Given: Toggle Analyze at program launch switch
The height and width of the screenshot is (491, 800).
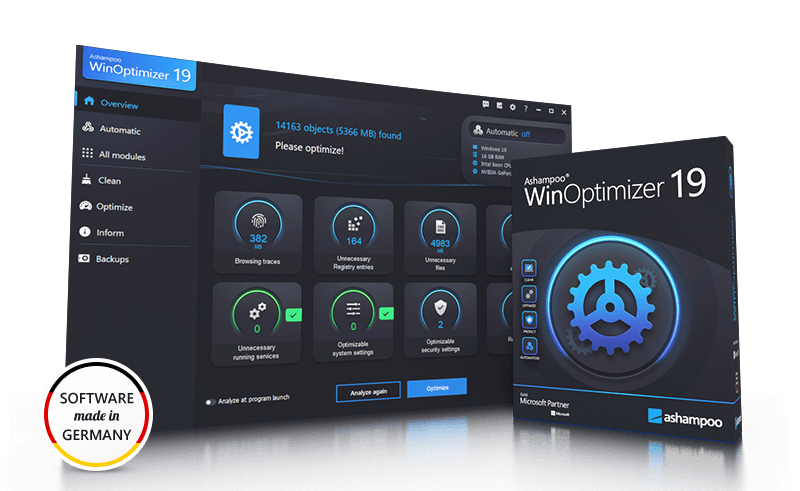Looking at the screenshot, I should coord(210,402).
